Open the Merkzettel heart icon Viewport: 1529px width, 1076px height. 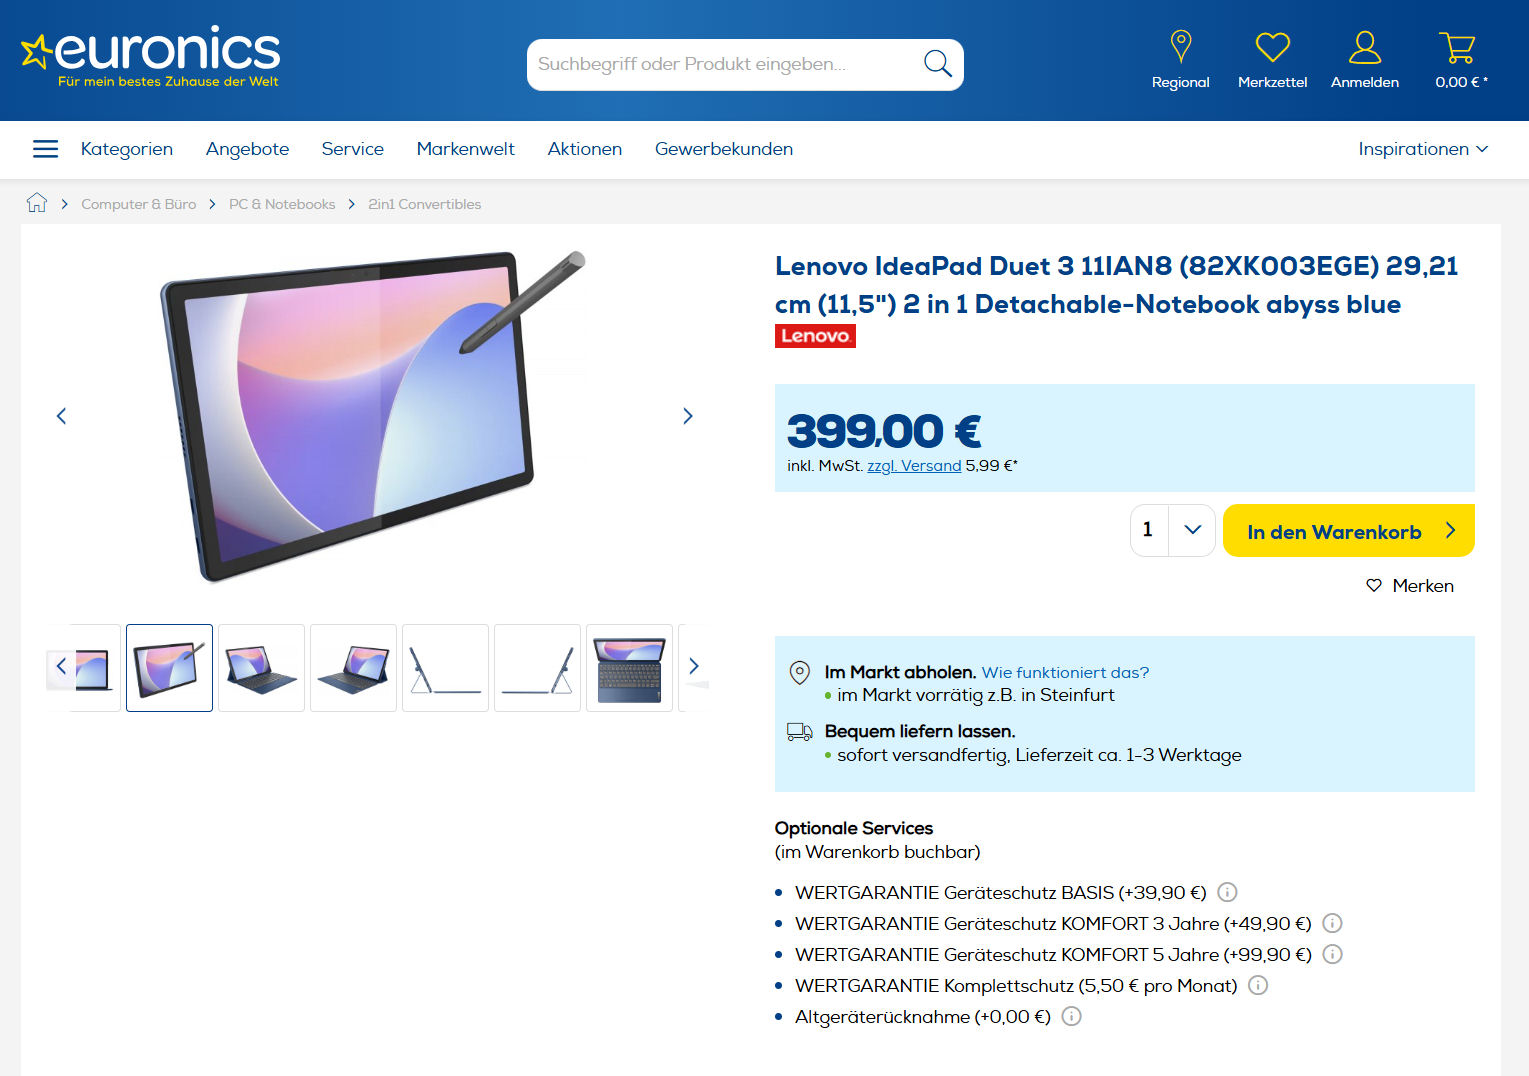(x=1273, y=47)
